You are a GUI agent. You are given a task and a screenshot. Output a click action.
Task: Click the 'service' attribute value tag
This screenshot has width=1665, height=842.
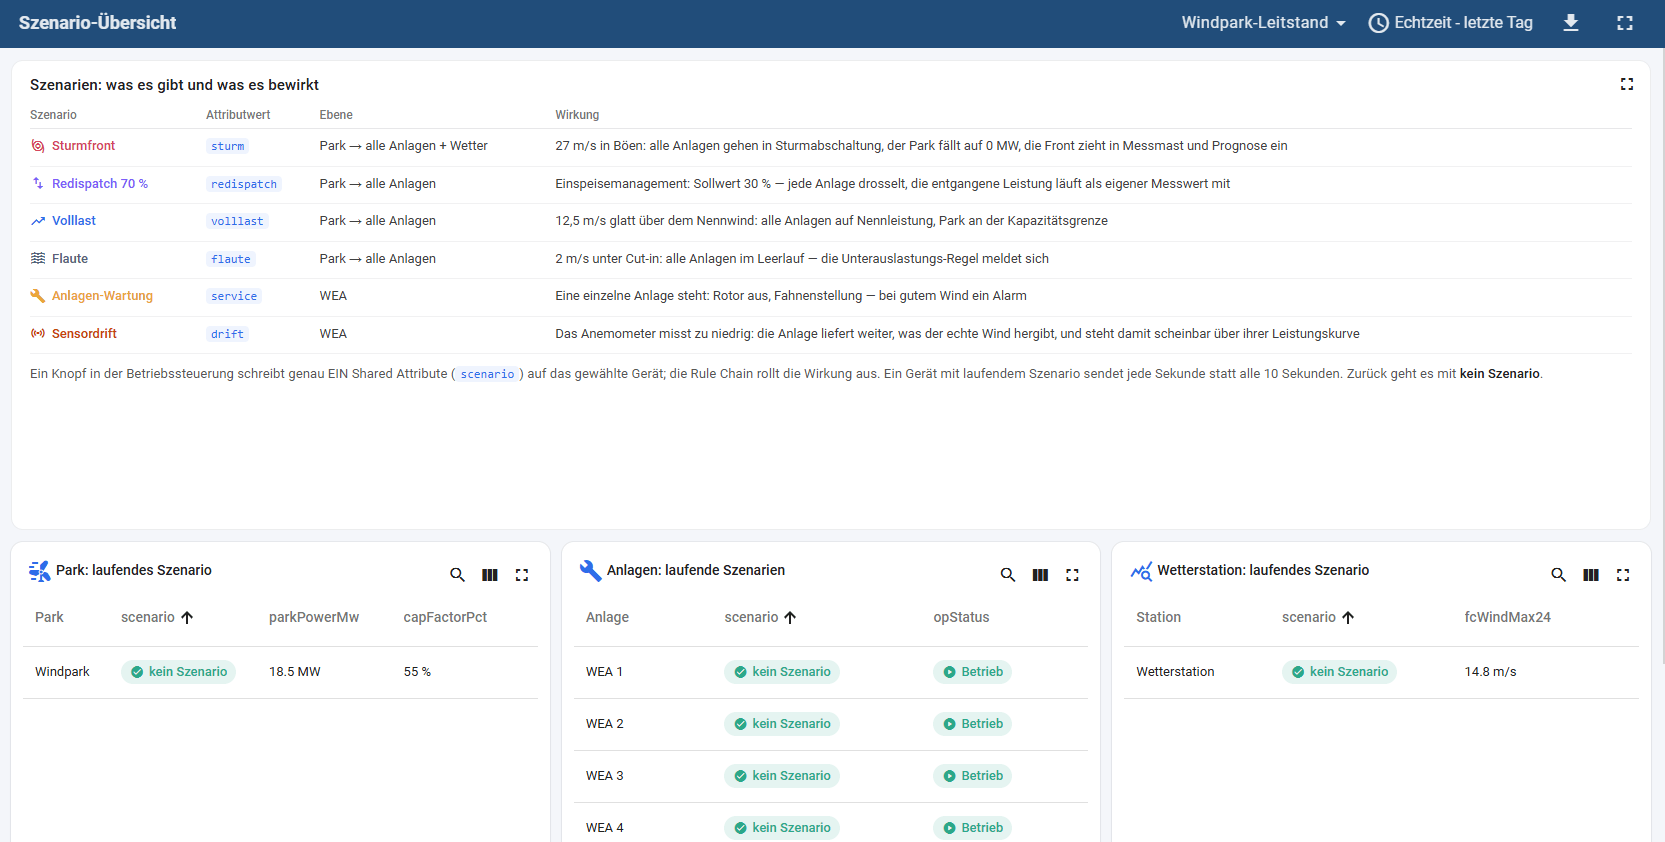pyautogui.click(x=234, y=296)
